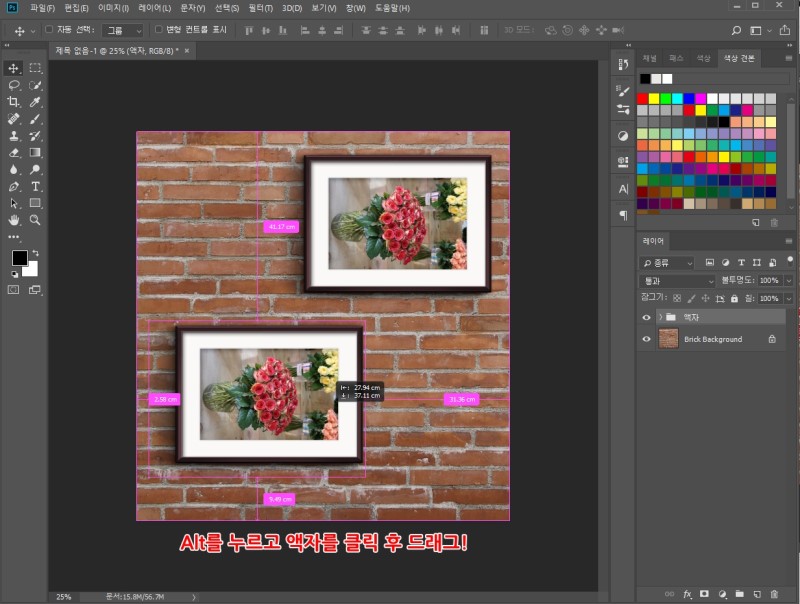800x604 pixels.
Task: Select the Crop tool
Action: (x=14, y=102)
